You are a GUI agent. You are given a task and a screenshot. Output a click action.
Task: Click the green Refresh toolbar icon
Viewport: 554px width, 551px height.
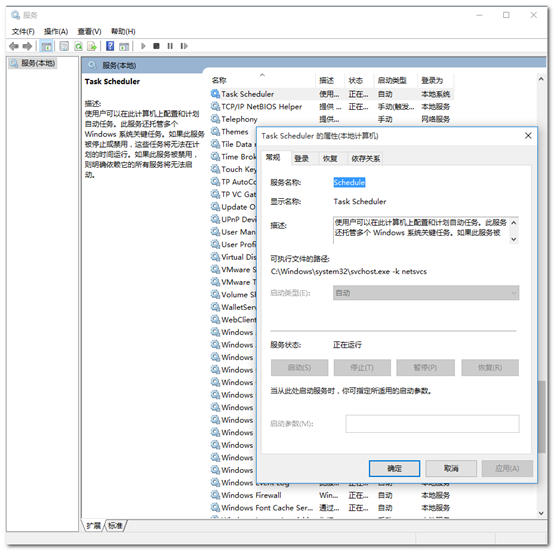pos(78,46)
